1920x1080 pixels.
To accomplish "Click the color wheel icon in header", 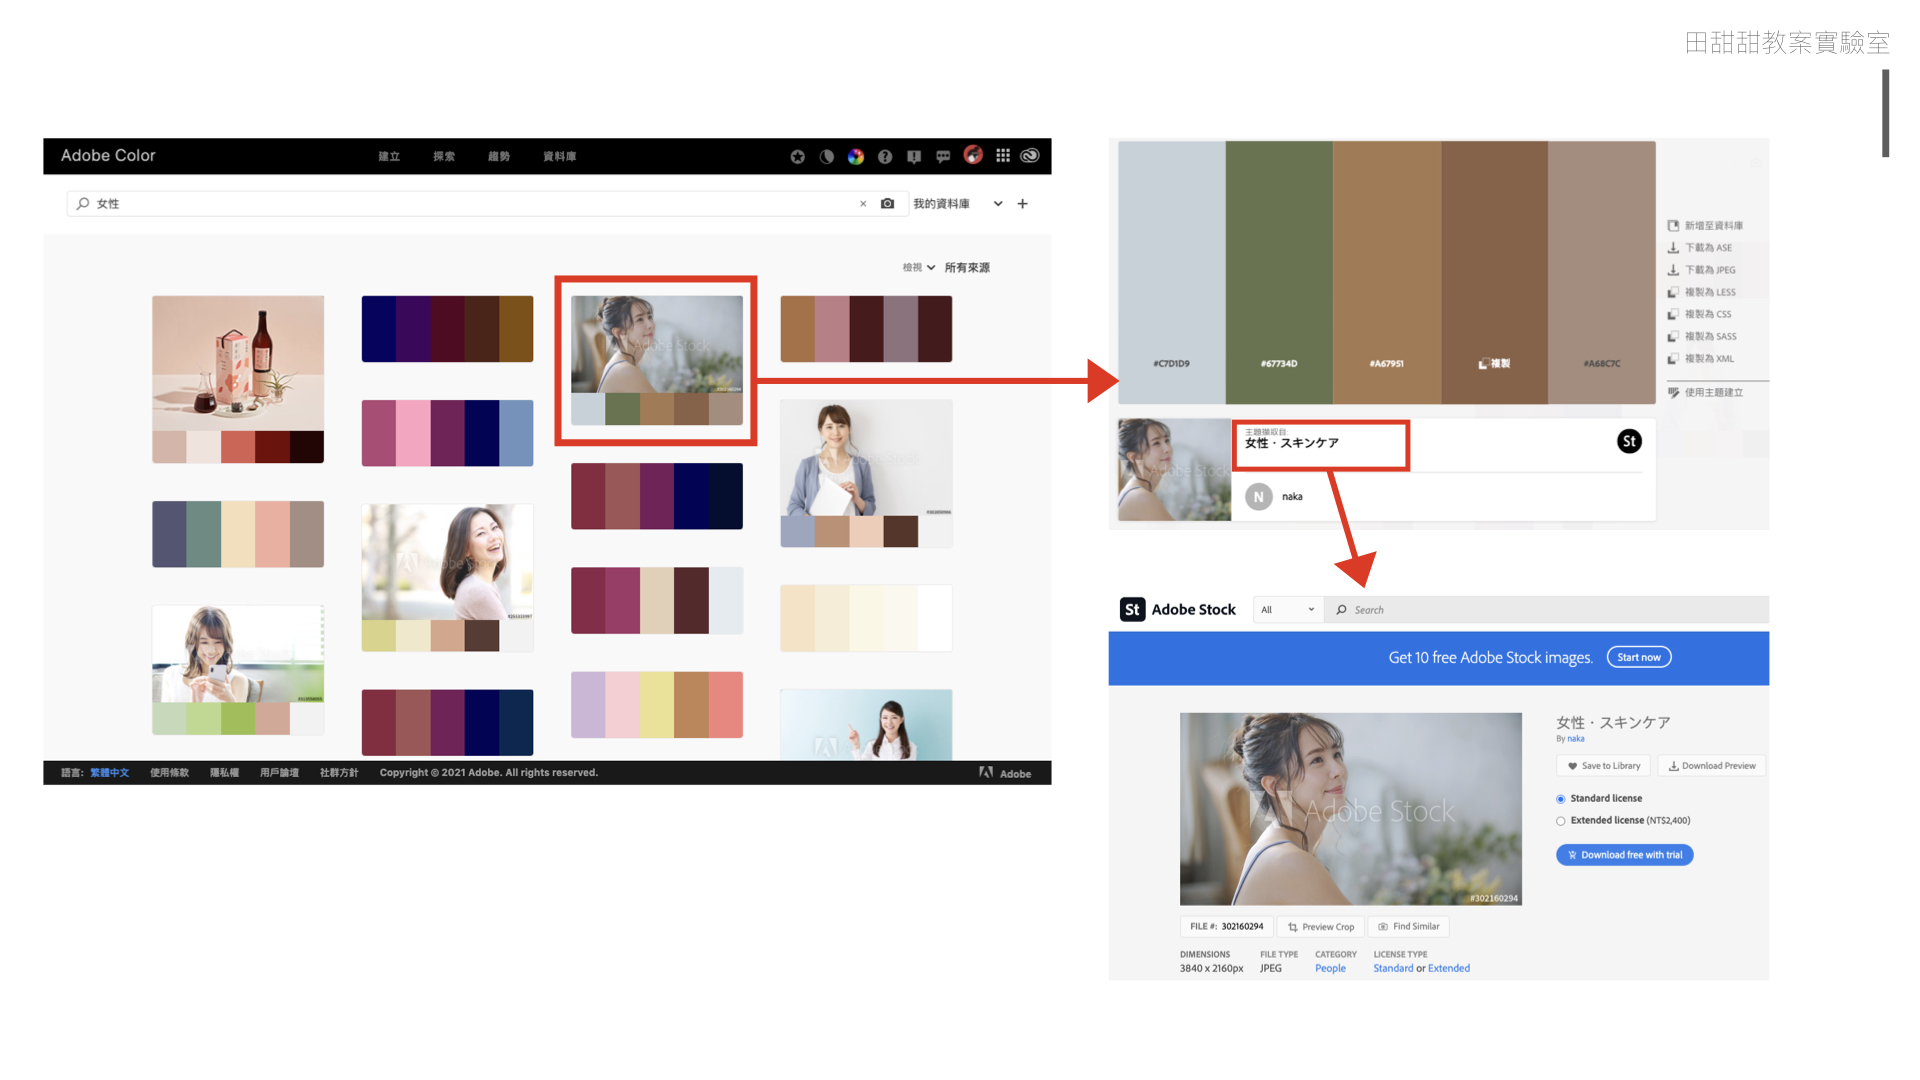I will point(855,156).
